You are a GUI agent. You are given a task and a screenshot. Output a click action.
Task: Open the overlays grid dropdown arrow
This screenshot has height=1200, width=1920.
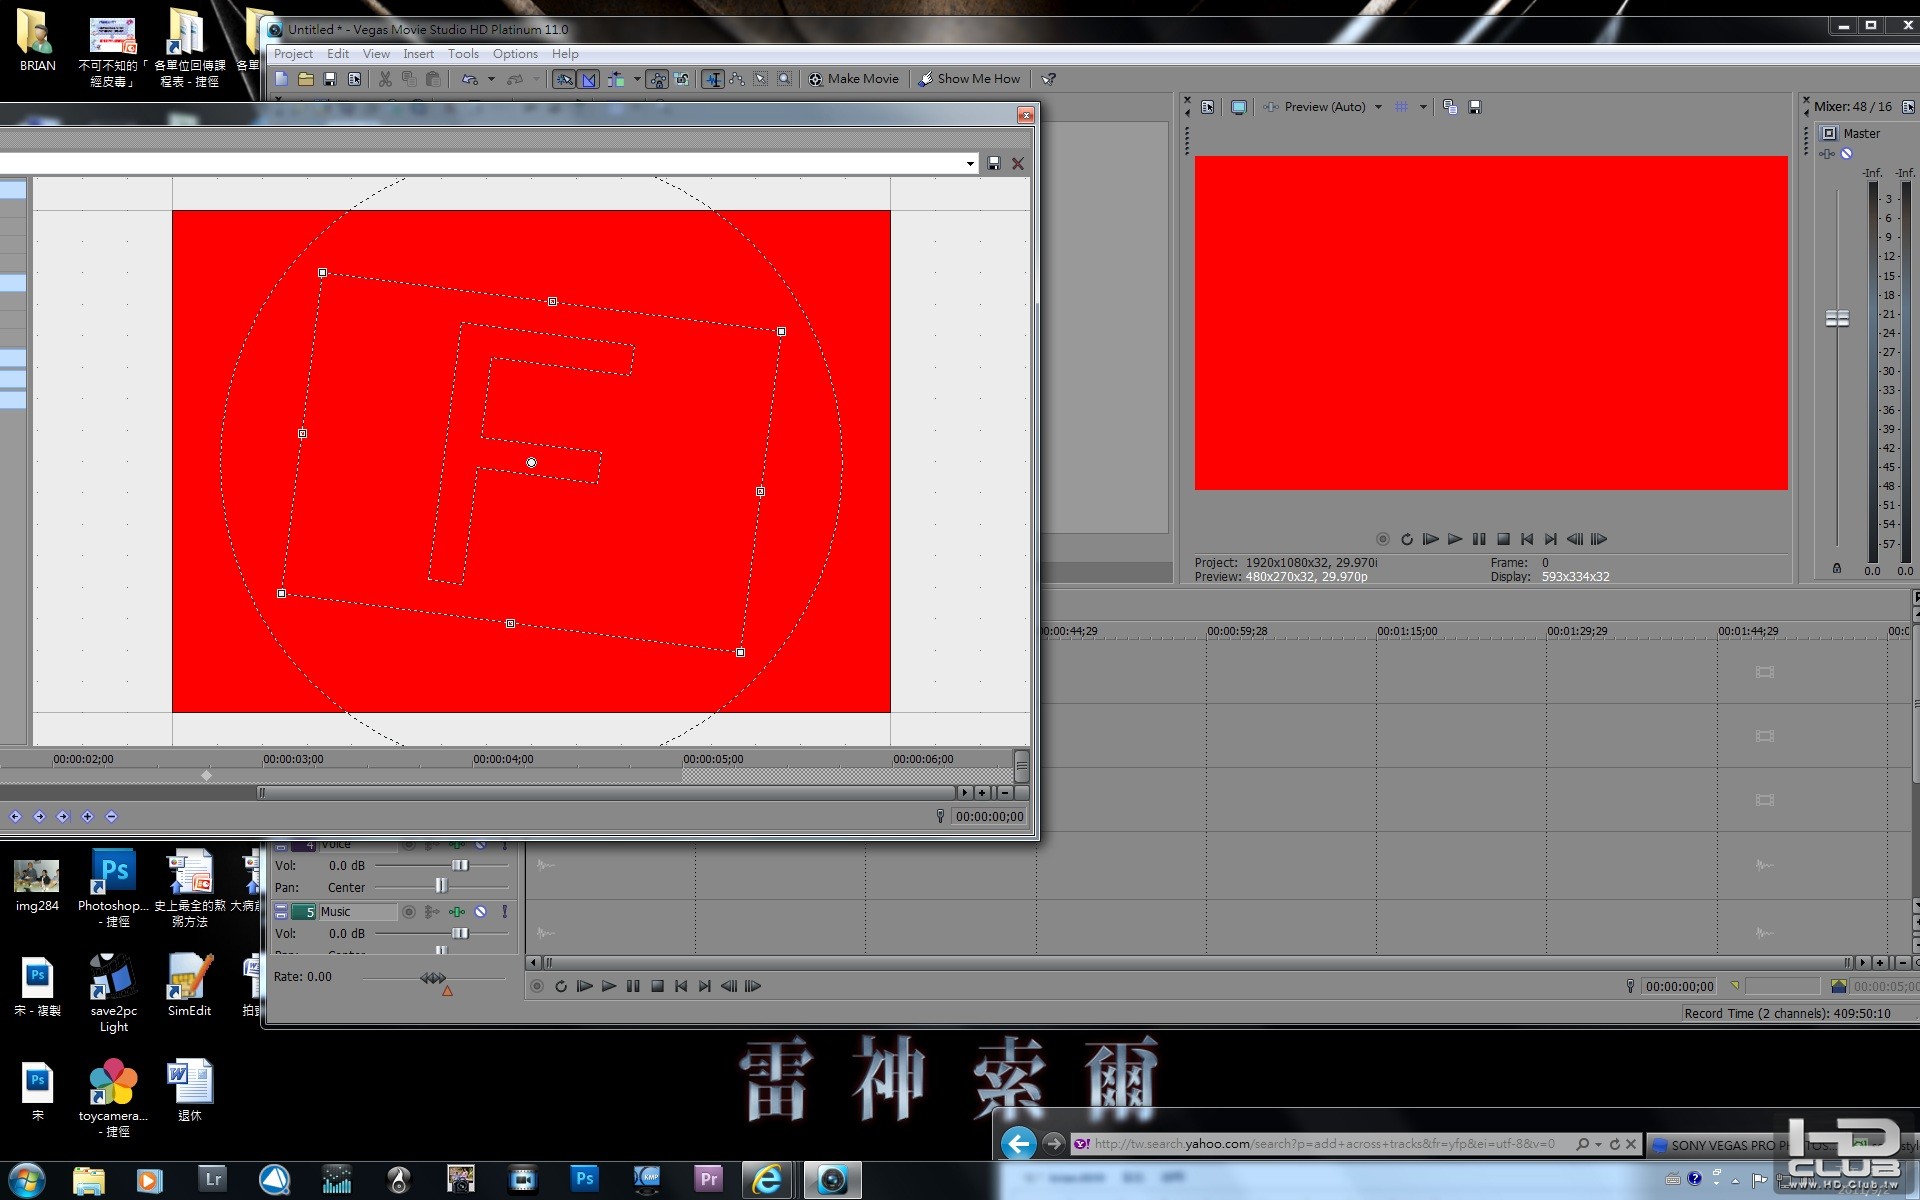(1423, 107)
